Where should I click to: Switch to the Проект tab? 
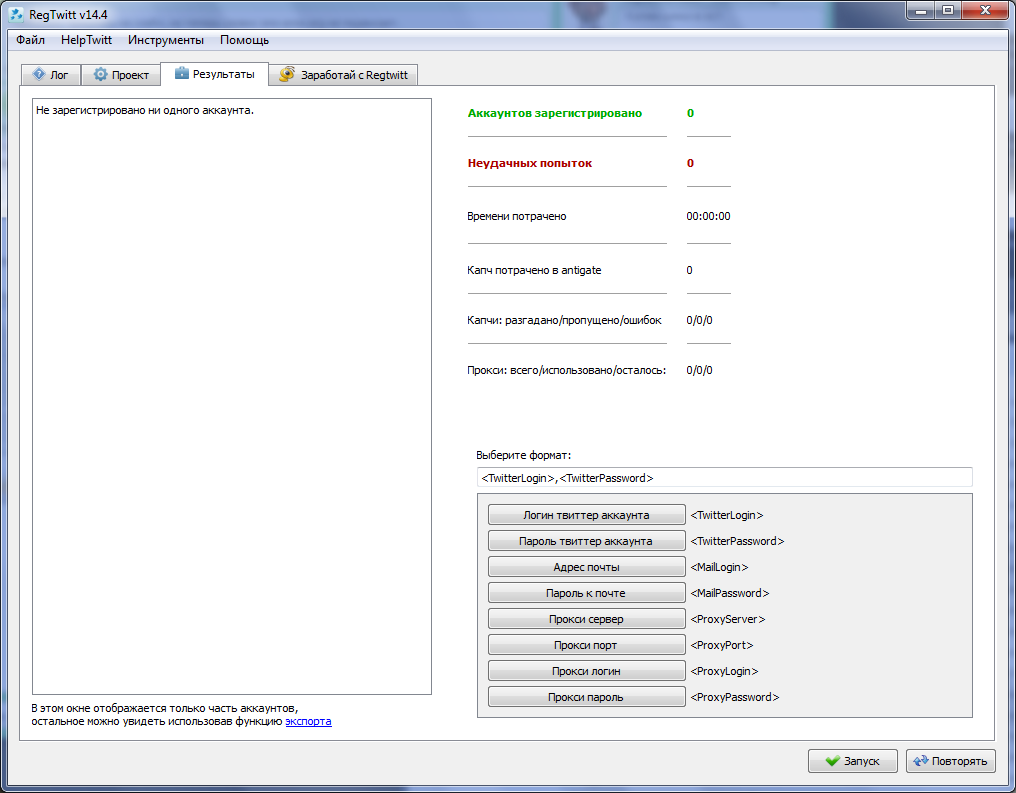coord(121,75)
